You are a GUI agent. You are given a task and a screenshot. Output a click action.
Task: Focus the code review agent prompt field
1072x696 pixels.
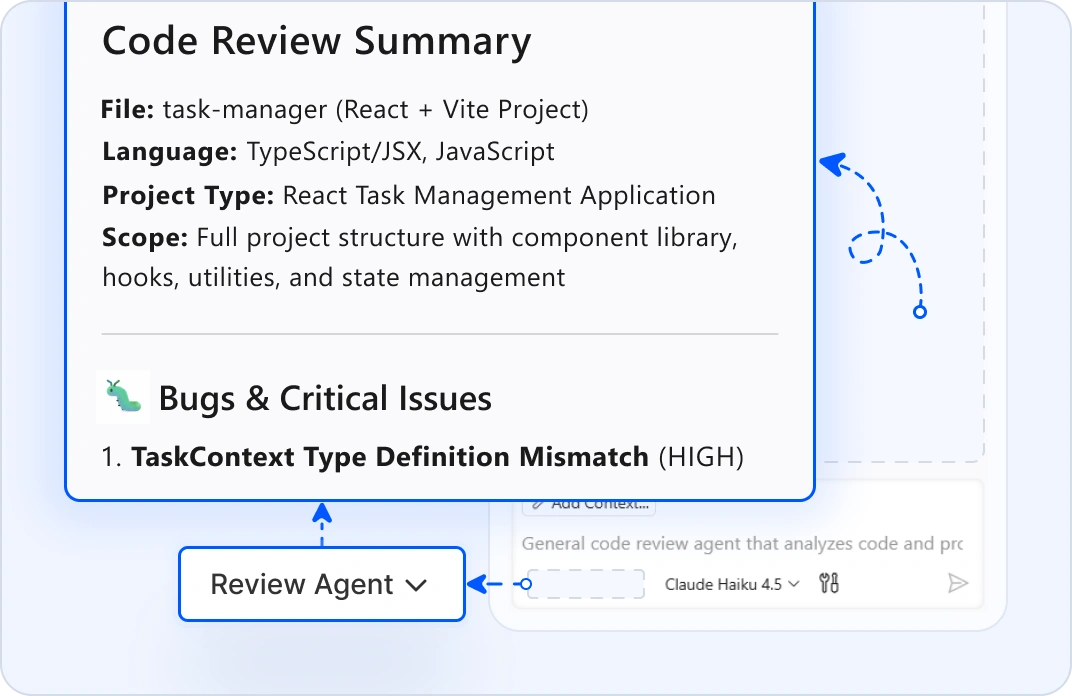click(x=742, y=544)
